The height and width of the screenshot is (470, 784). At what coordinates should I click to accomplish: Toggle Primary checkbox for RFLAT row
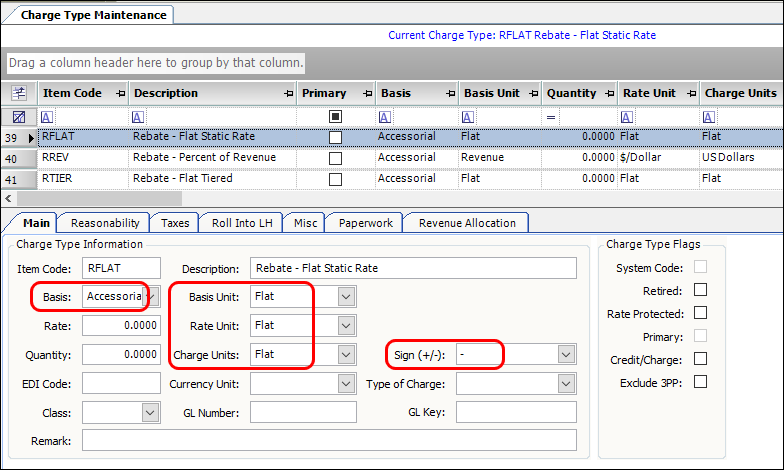(336, 136)
